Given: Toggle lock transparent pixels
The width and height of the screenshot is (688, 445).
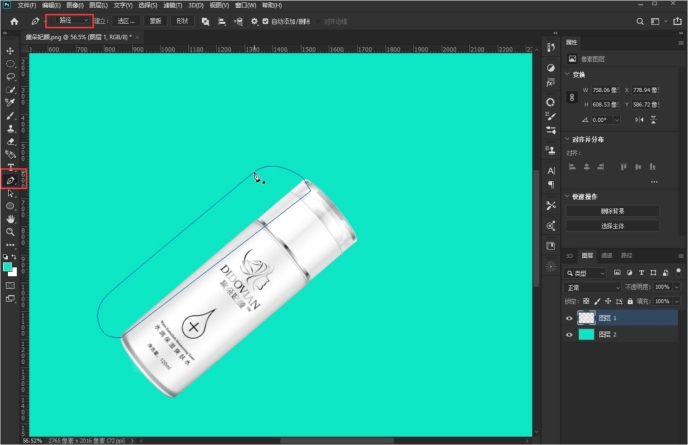Looking at the screenshot, I should pos(586,301).
